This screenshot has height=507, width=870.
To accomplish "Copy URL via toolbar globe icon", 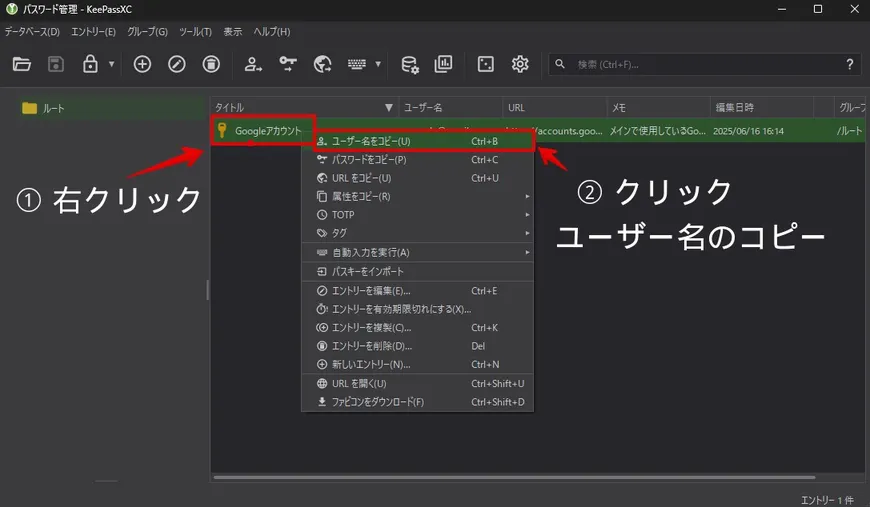I will coord(322,64).
